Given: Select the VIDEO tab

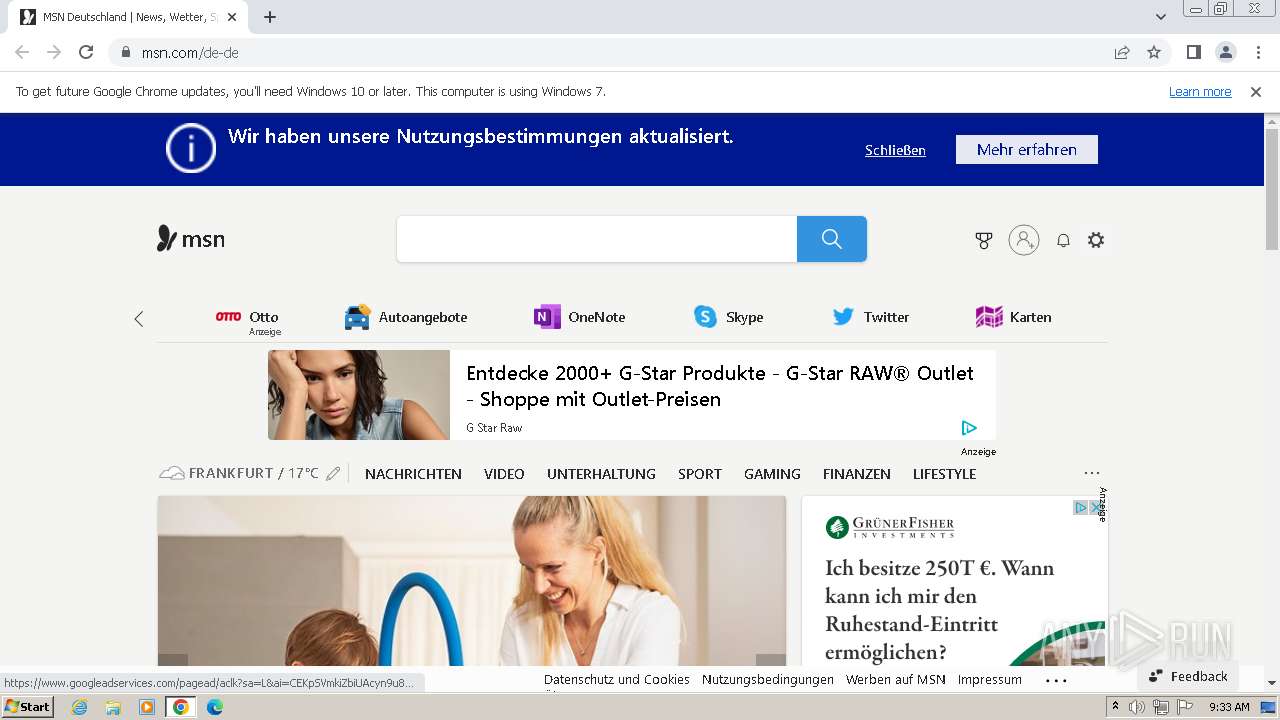Looking at the screenshot, I should (504, 474).
